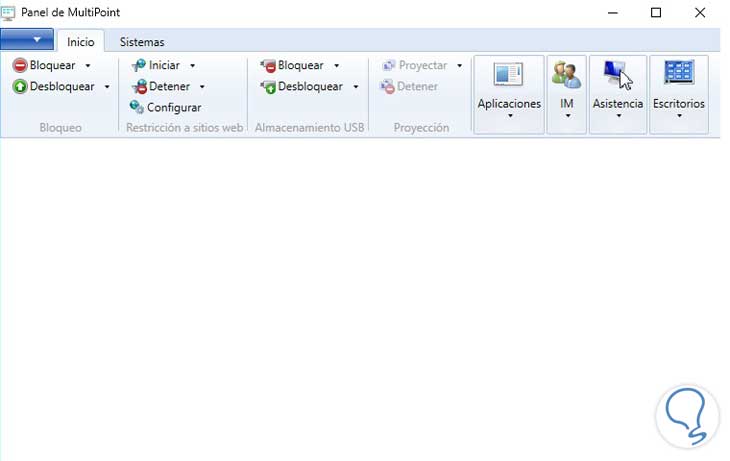Switch to the Sistemas tab
Viewport: 730px width, 461px height.
142,42
